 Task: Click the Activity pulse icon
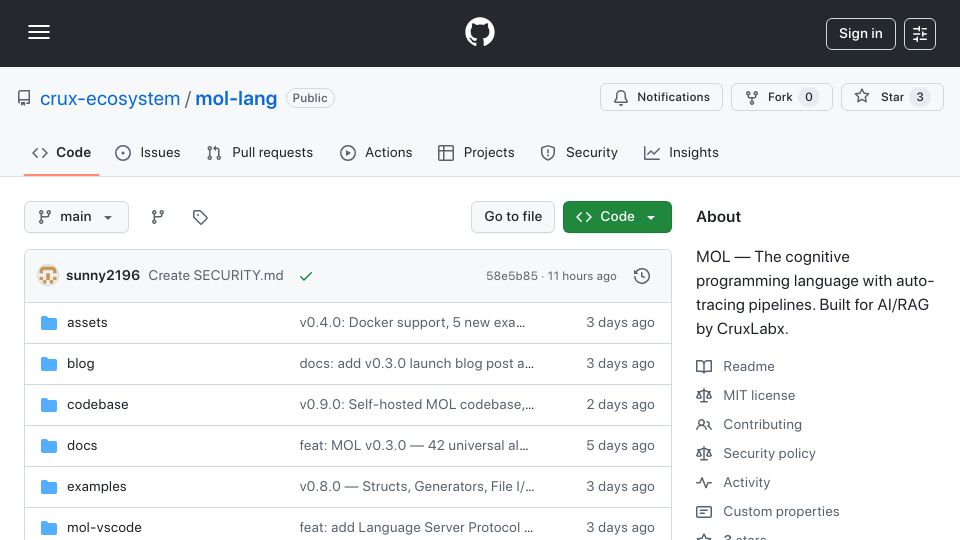pos(704,482)
